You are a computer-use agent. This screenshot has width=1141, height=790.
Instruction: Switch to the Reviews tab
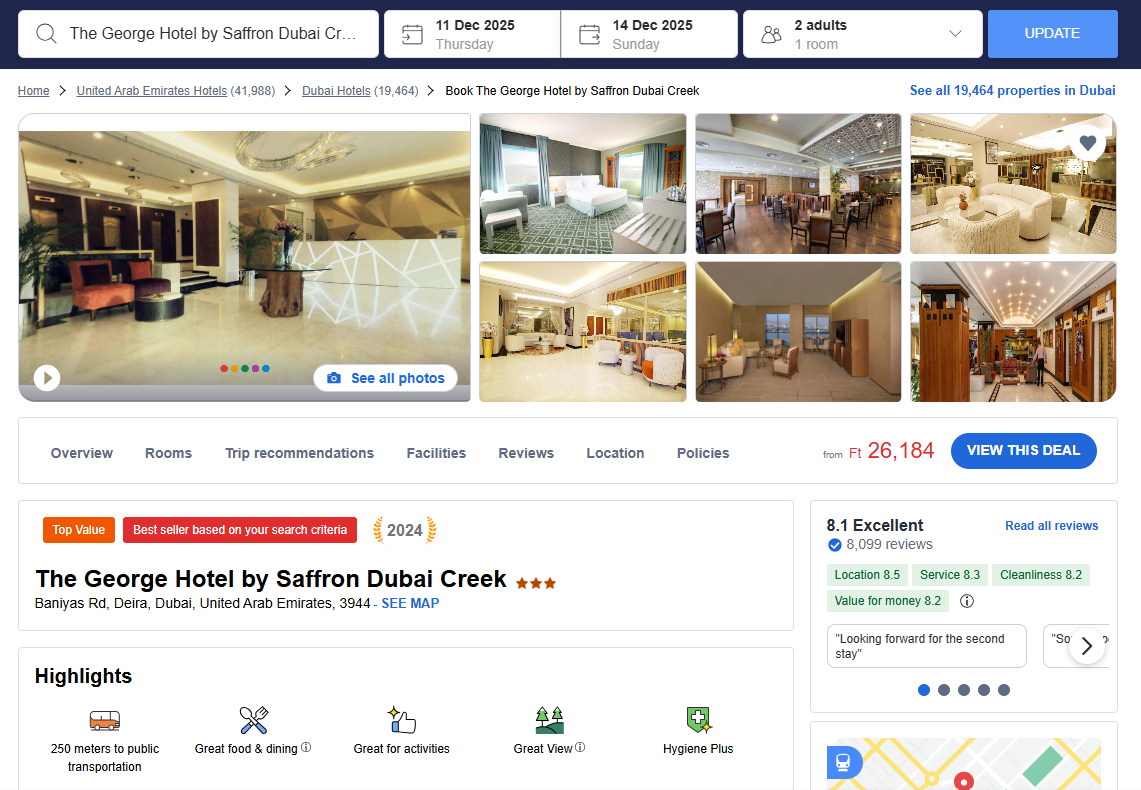click(x=526, y=452)
